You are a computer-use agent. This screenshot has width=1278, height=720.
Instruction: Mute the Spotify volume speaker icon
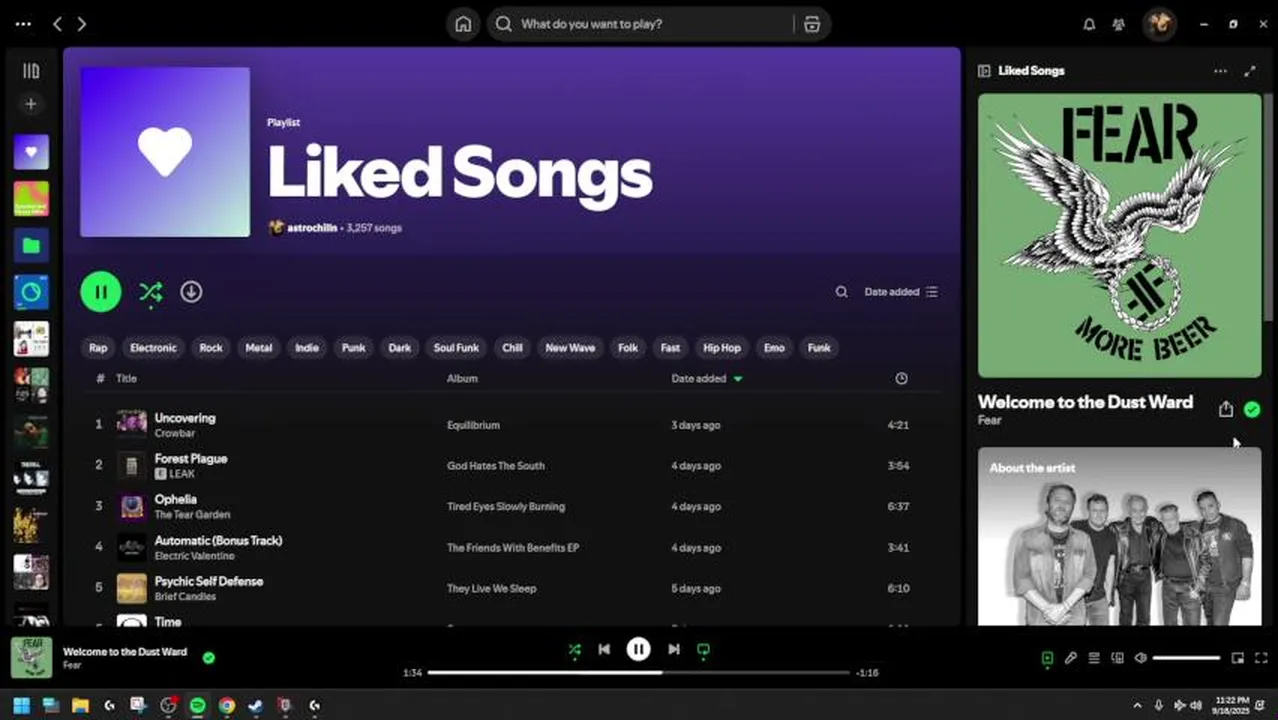1141,658
